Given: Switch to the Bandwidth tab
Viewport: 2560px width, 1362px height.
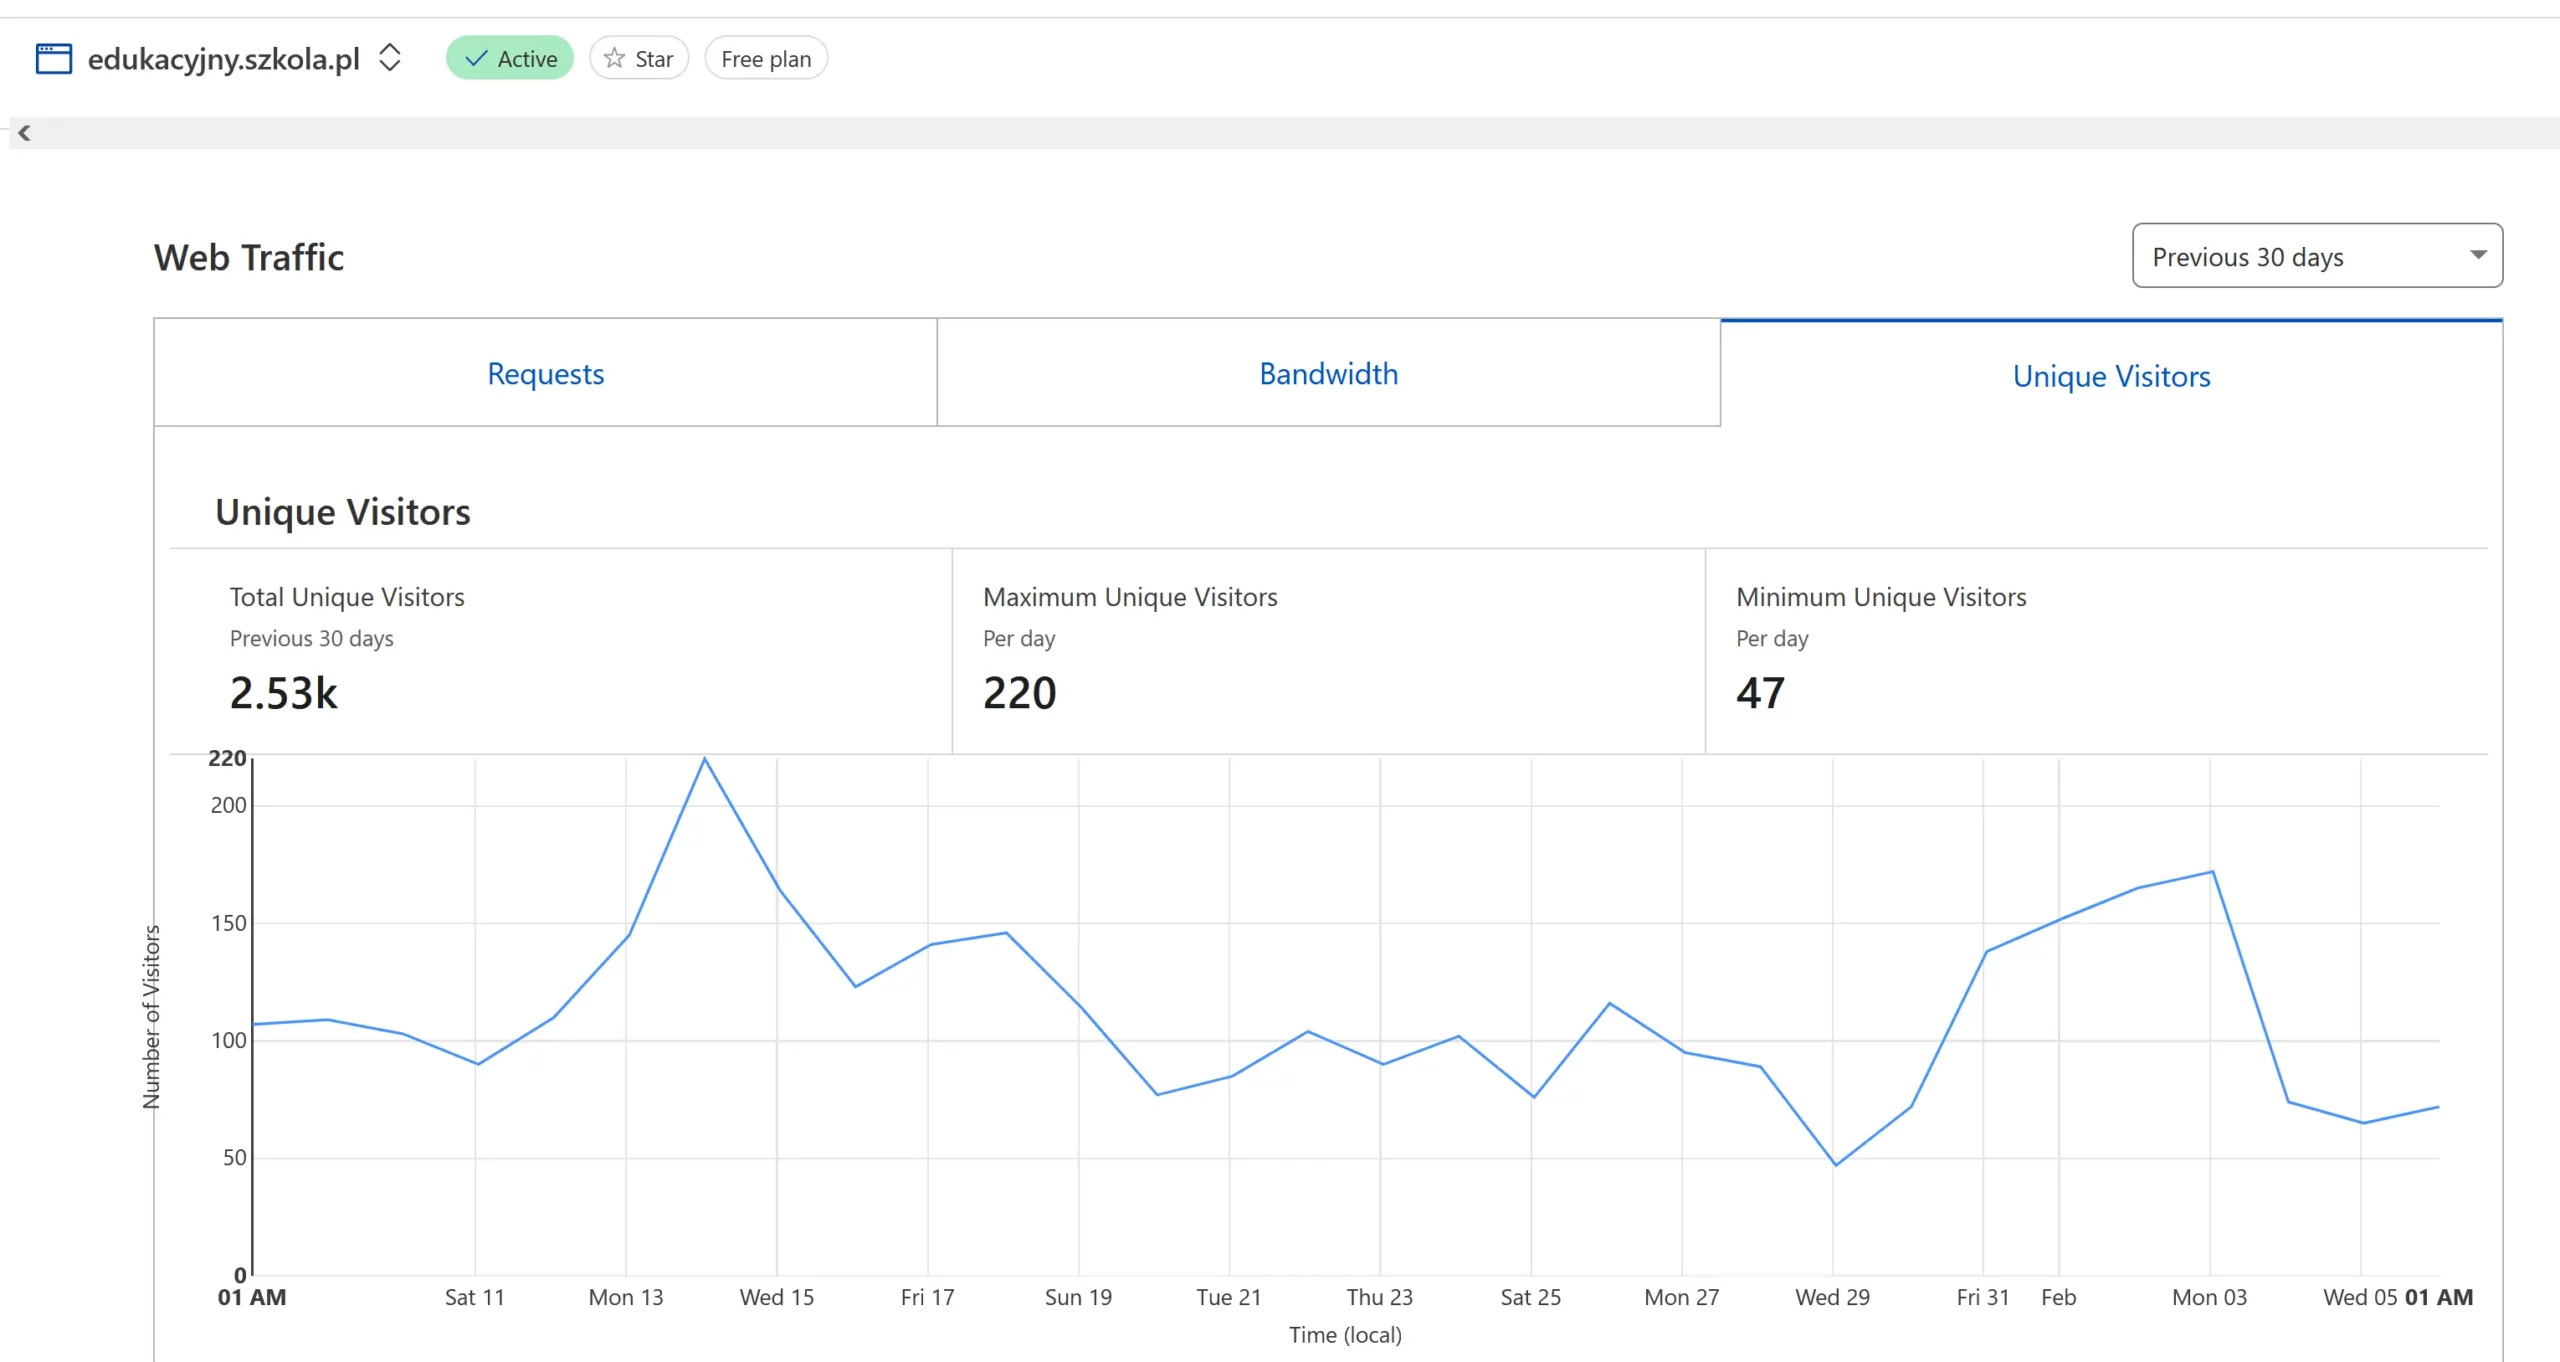Looking at the screenshot, I should click(x=1328, y=374).
